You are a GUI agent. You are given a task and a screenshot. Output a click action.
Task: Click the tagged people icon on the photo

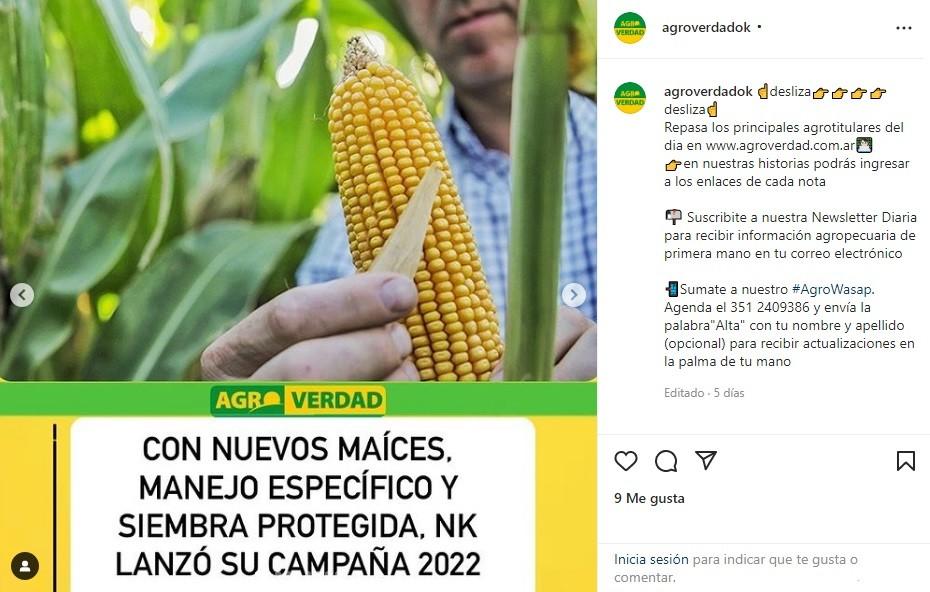click(25, 566)
